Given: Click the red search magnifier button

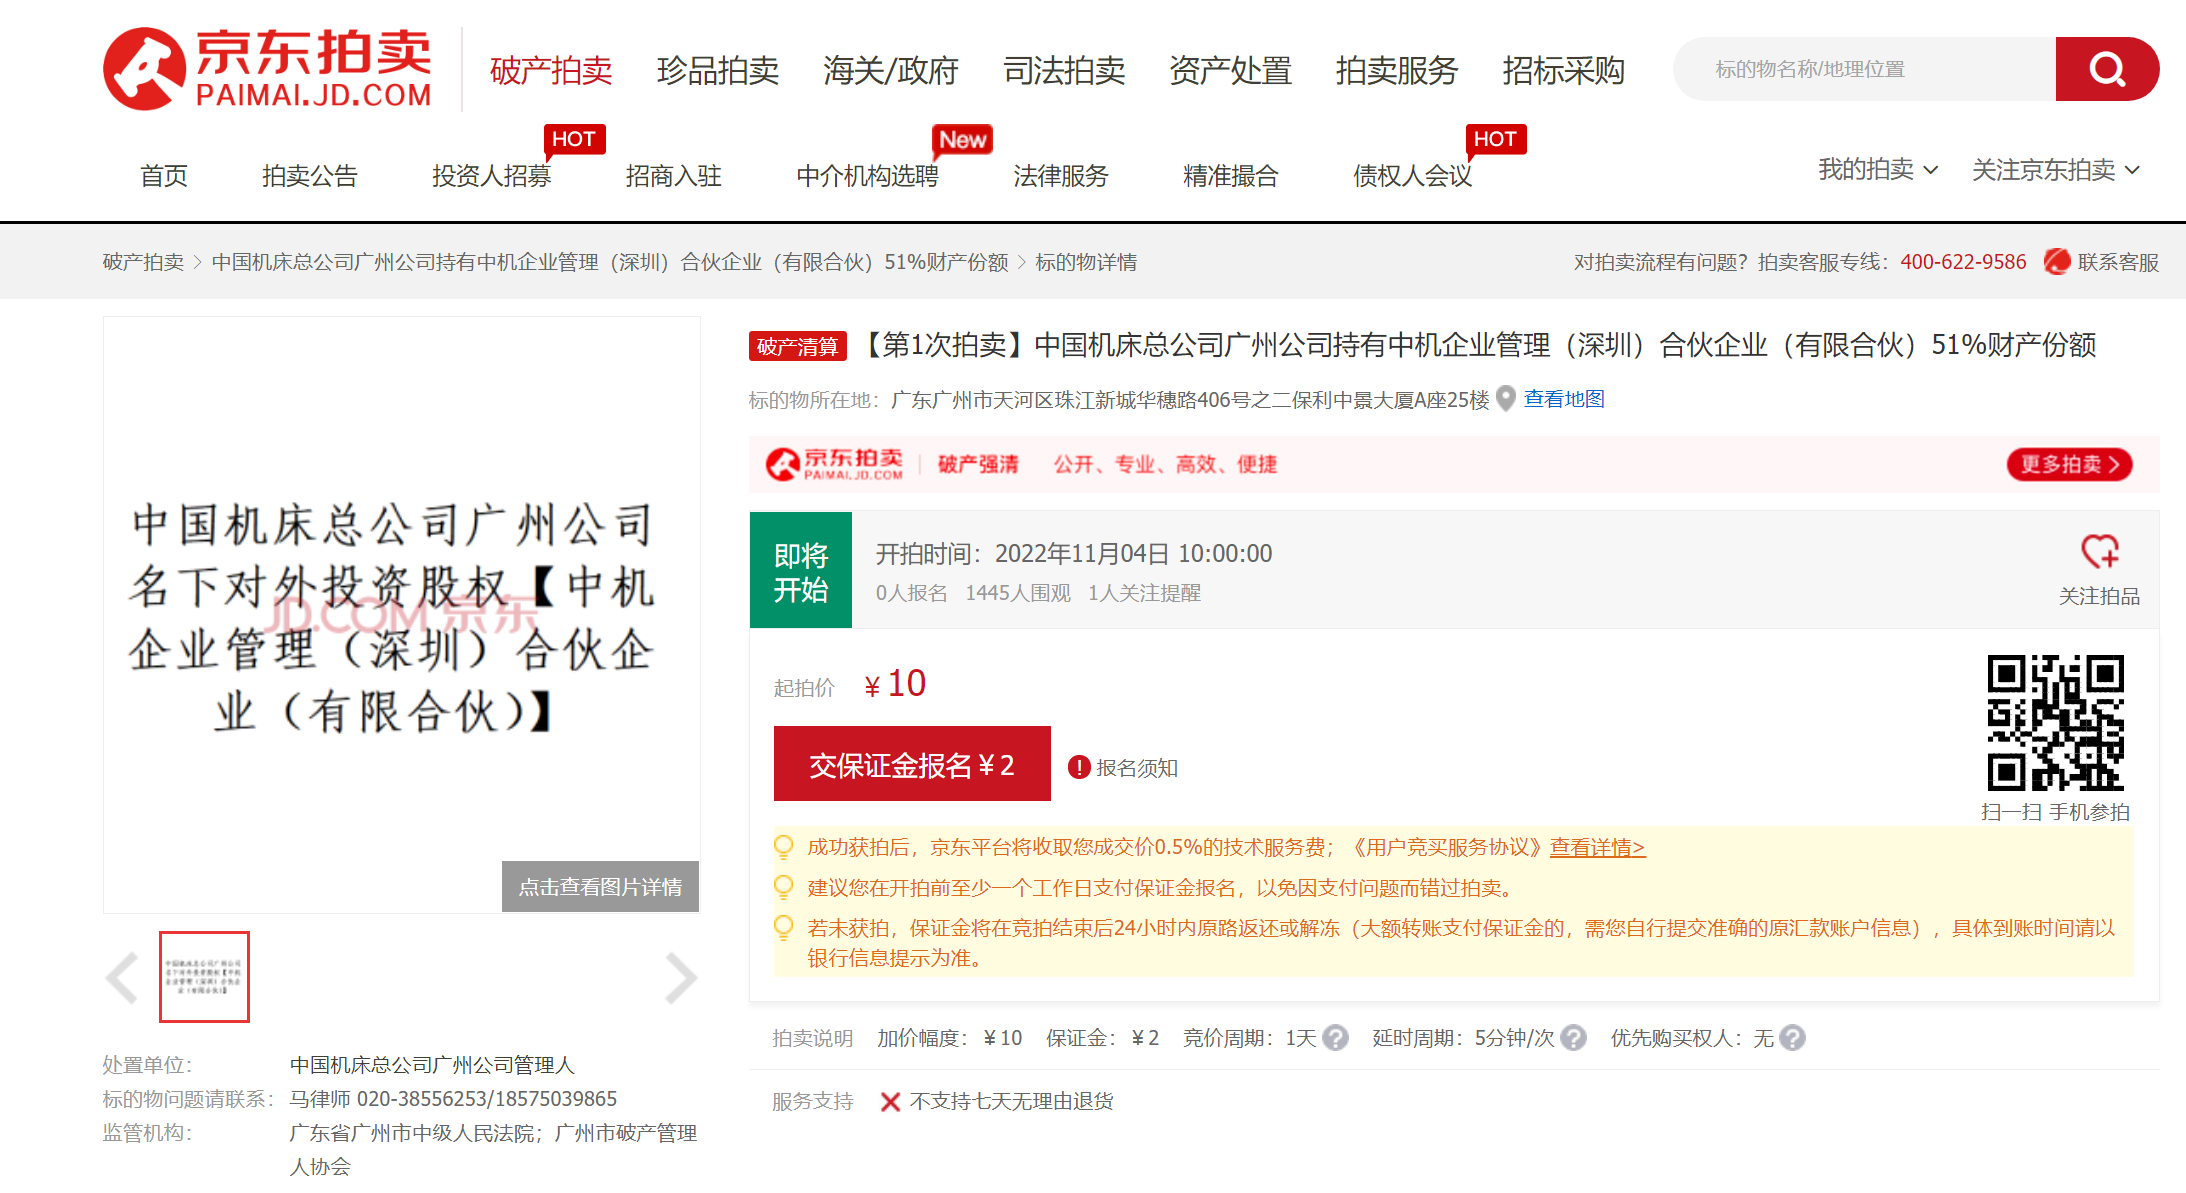Looking at the screenshot, I should coord(2106,69).
